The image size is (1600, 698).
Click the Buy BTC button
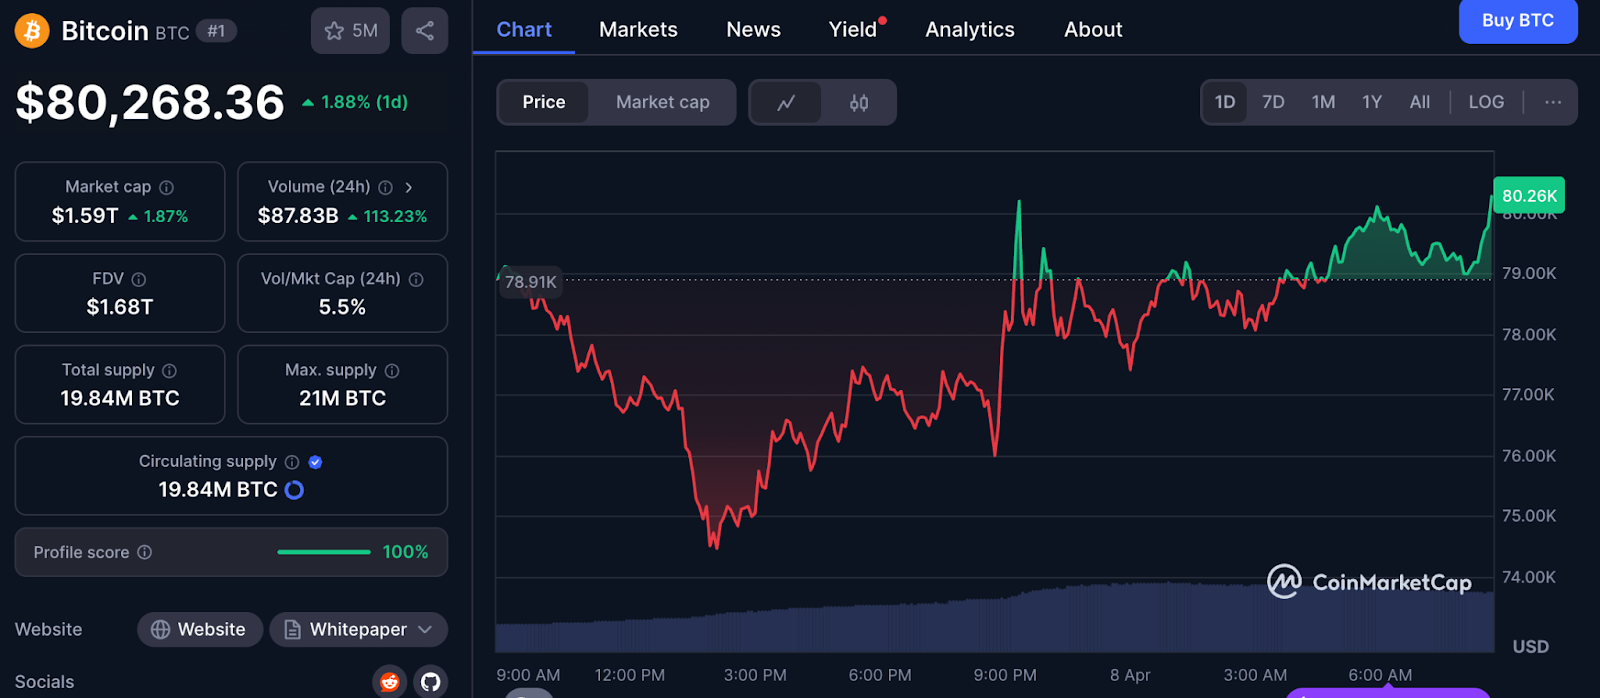click(1517, 21)
